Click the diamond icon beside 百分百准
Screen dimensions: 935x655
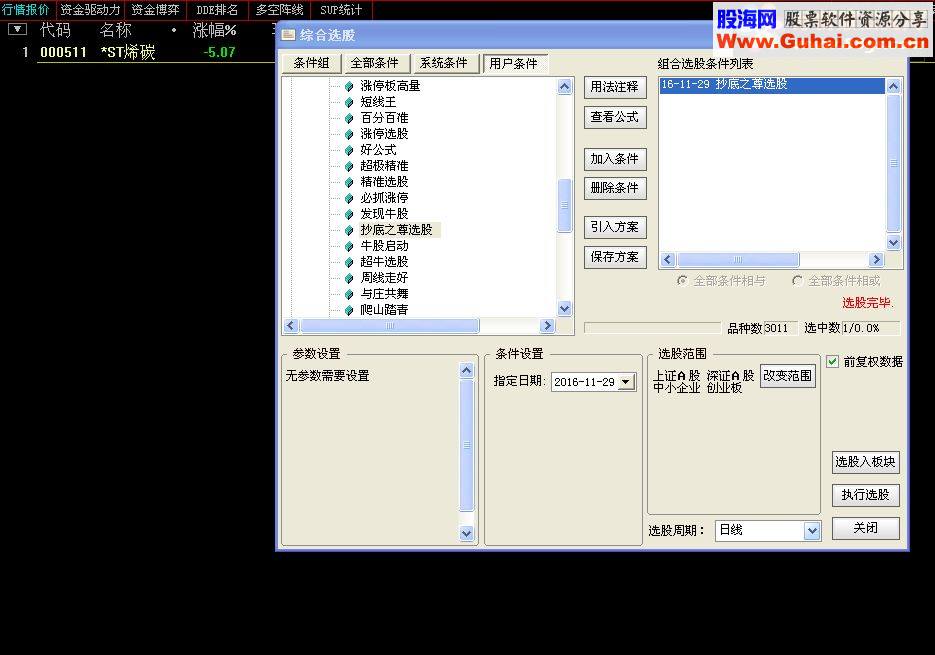[349, 118]
